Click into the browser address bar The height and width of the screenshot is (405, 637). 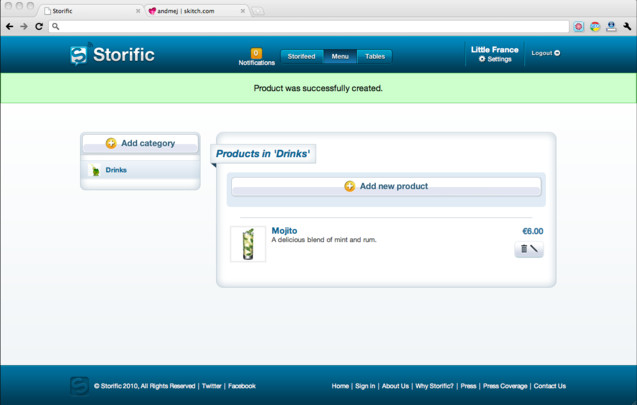coord(300,26)
